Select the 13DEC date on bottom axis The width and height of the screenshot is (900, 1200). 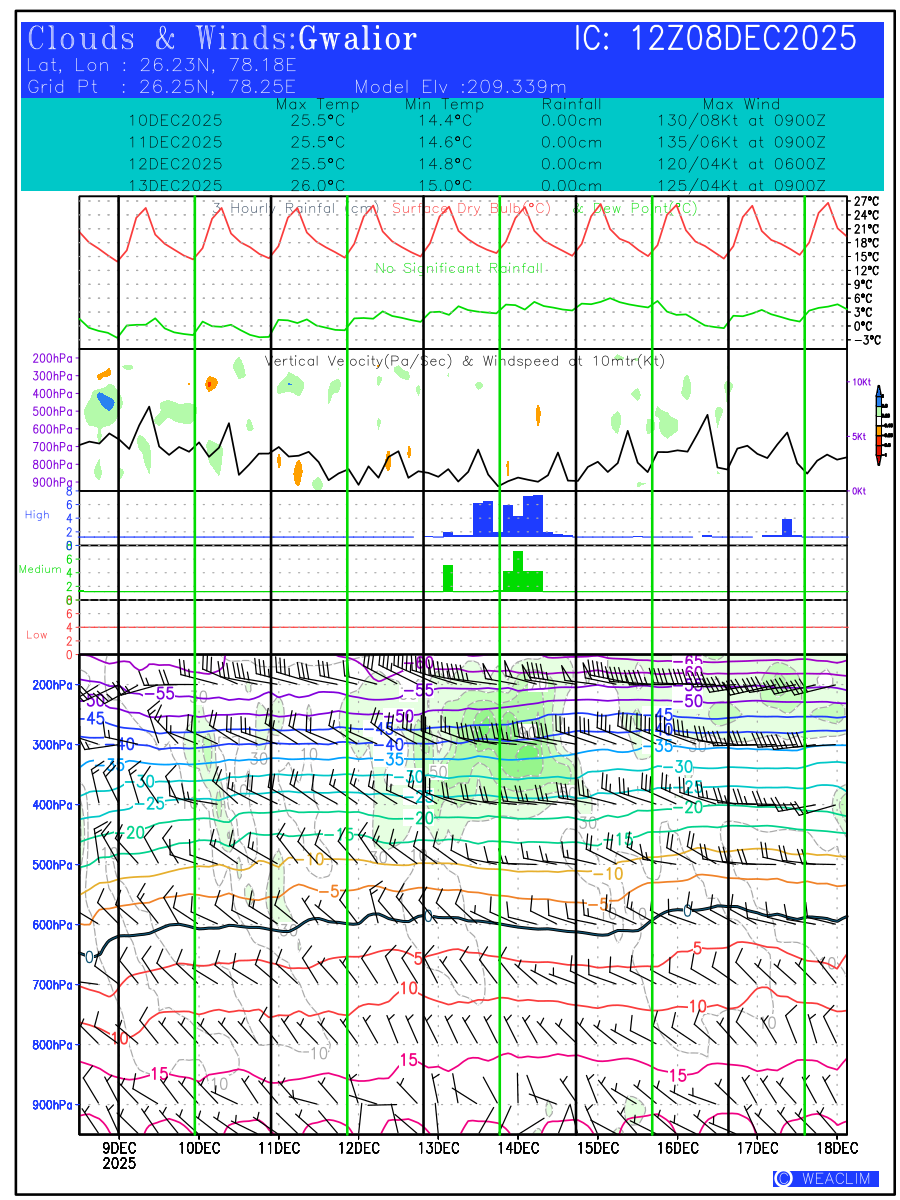point(438,1148)
